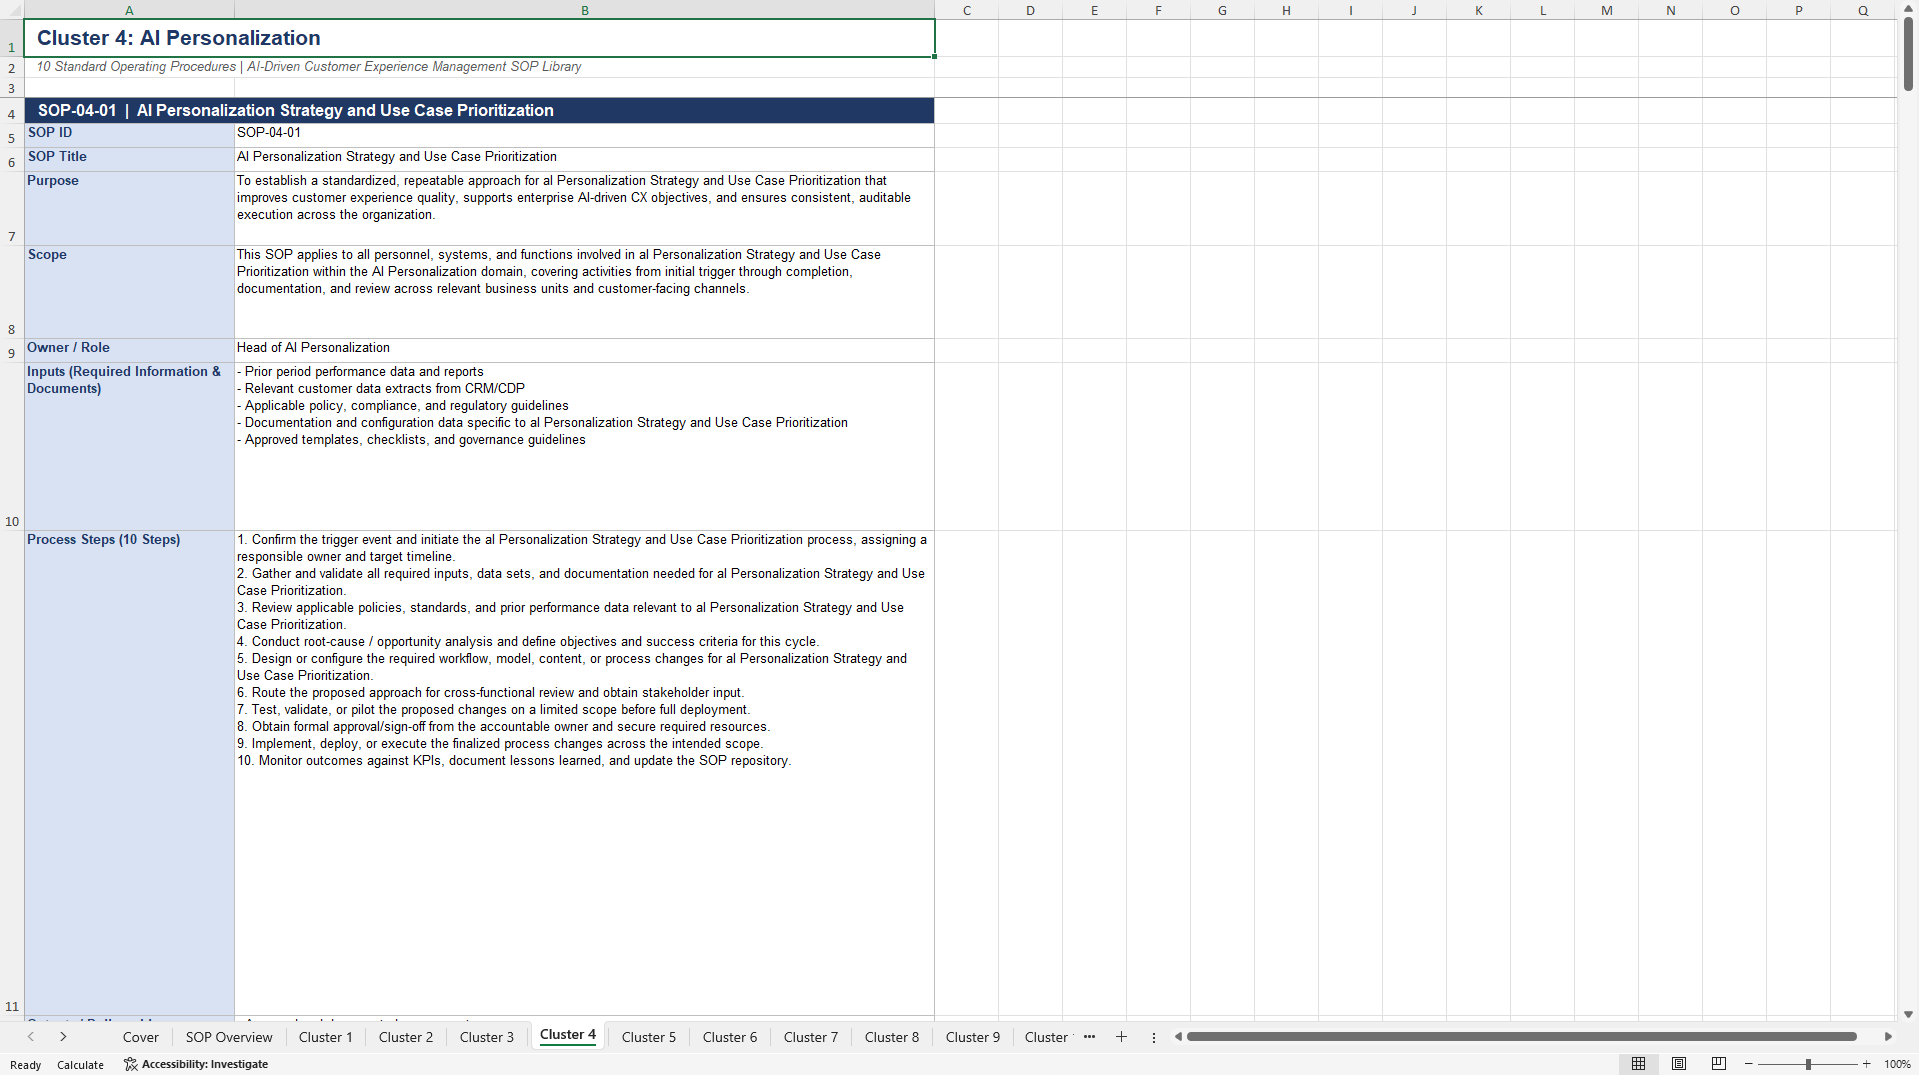Switch to Page Break Preview icon
The image size is (1919, 1075).
pyautogui.click(x=1719, y=1064)
